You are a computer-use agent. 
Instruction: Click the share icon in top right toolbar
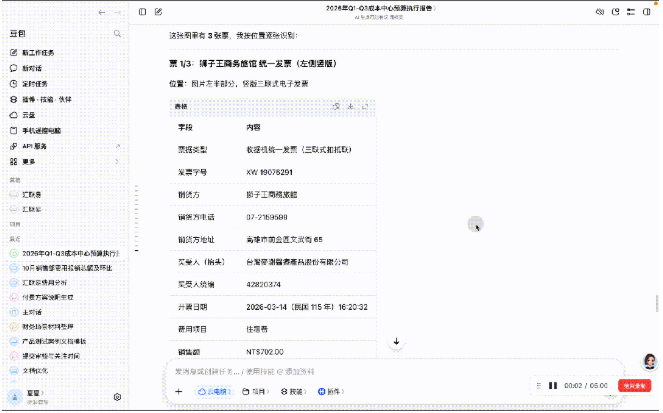(x=616, y=12)
